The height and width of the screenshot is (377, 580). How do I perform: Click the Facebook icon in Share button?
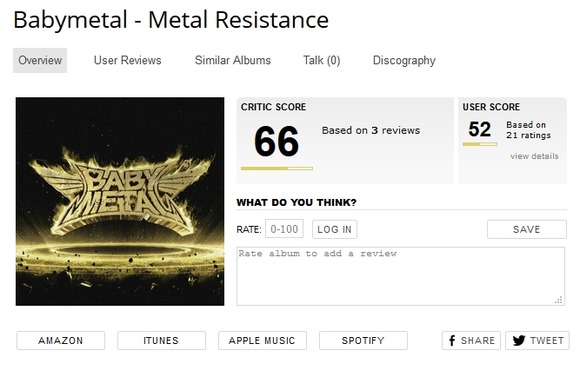pyautogui.click(x=452, y=340)
